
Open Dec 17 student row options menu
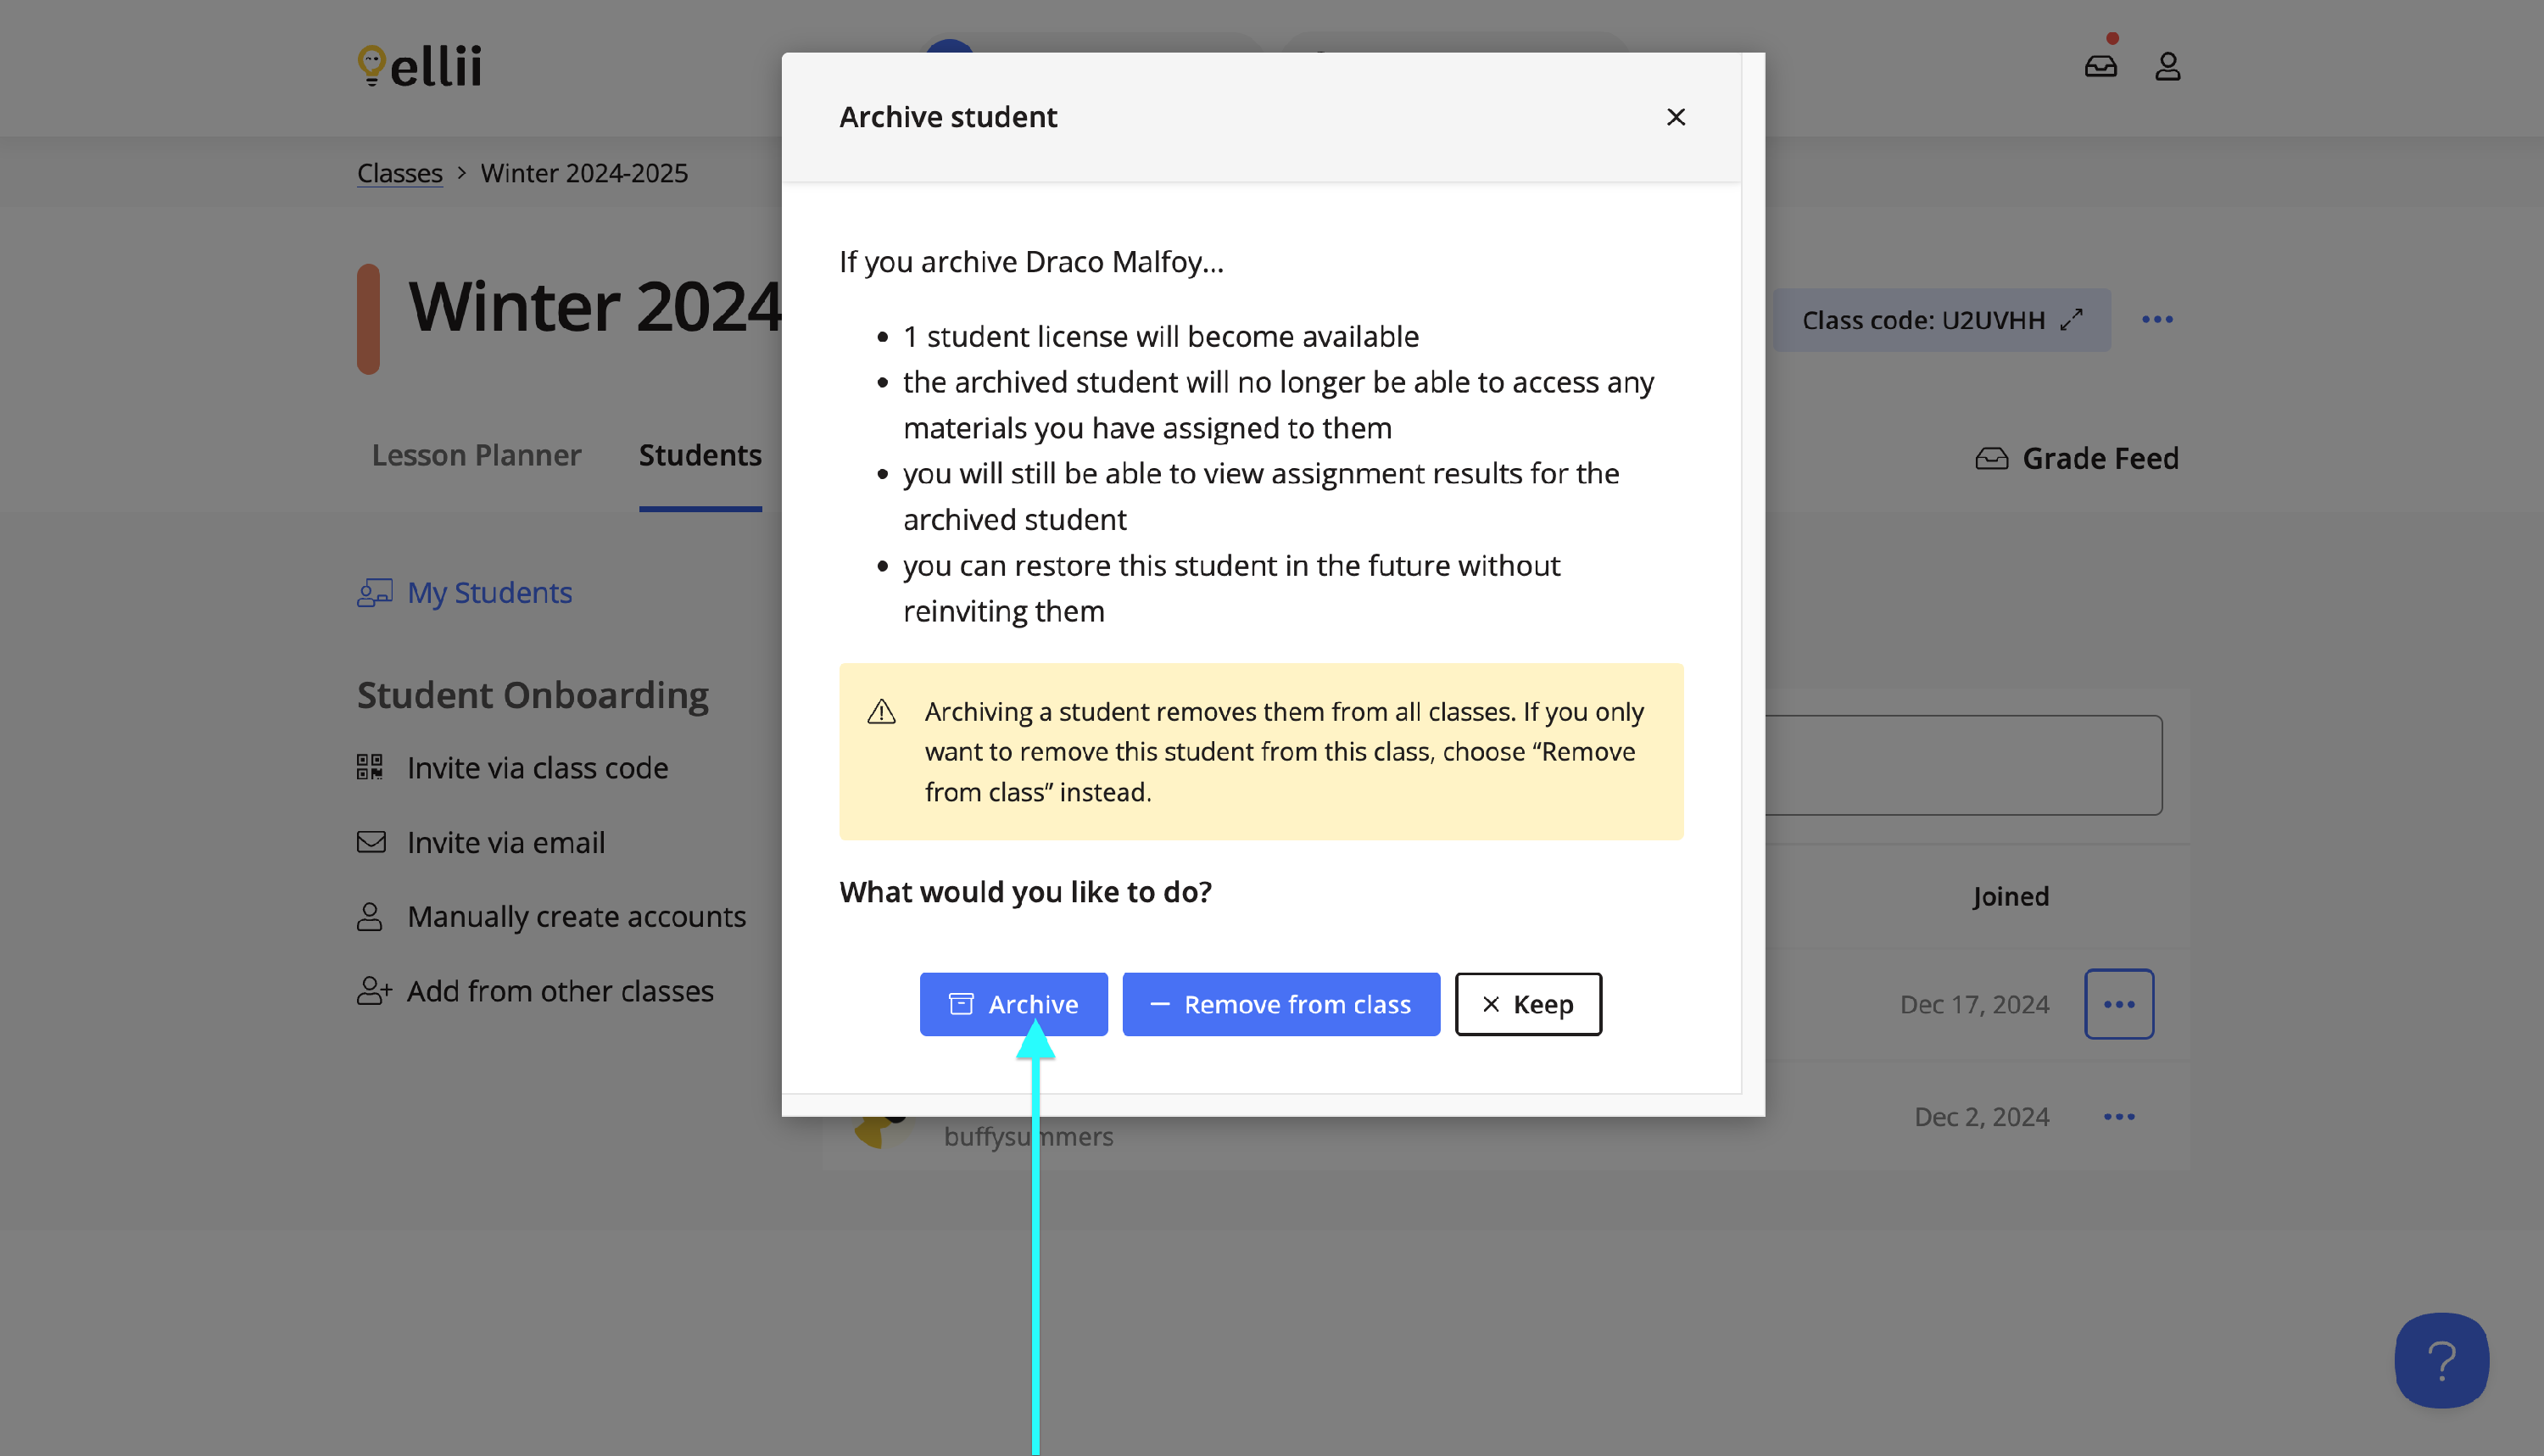(x=2118, y=1004)
